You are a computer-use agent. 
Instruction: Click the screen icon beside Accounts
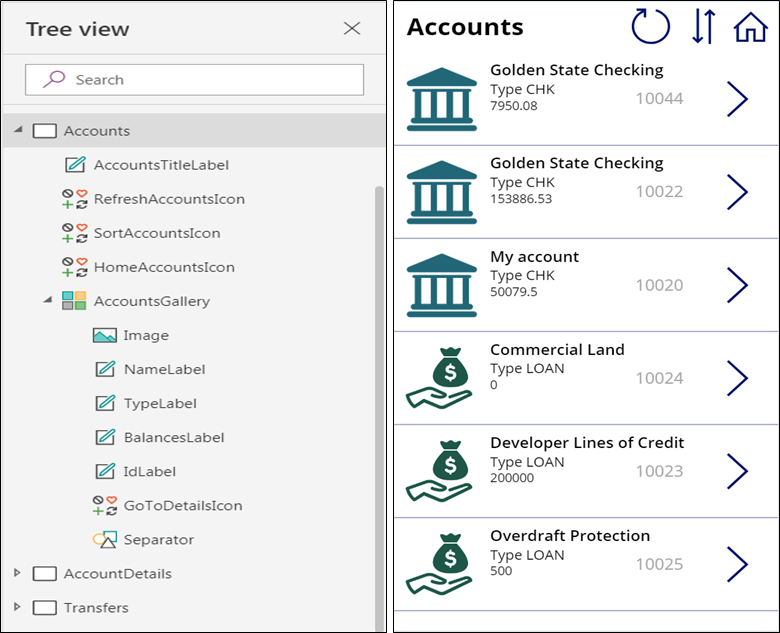[44, 131]
